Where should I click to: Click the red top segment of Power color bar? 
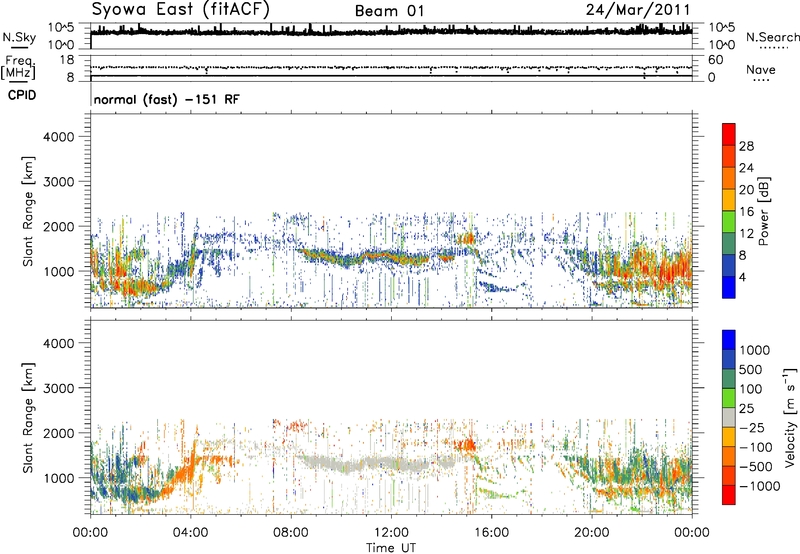coord(729,134)
